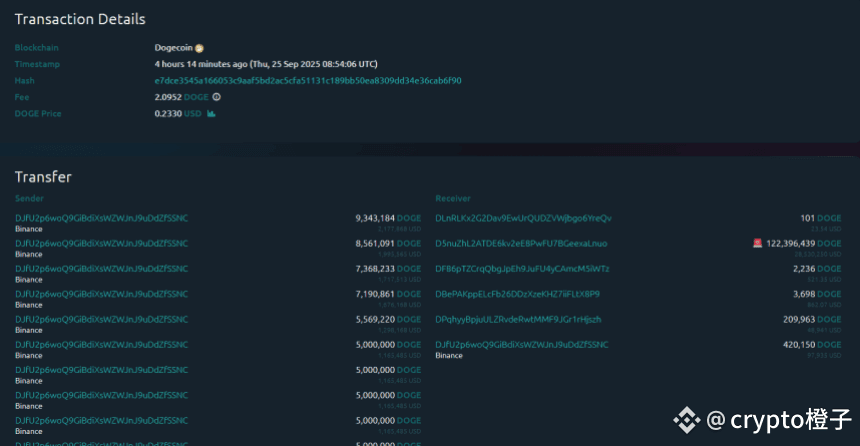Open the transaction hash link e7dce3545a...
Screen dimensions: 860x446
[x=307, y=80]
